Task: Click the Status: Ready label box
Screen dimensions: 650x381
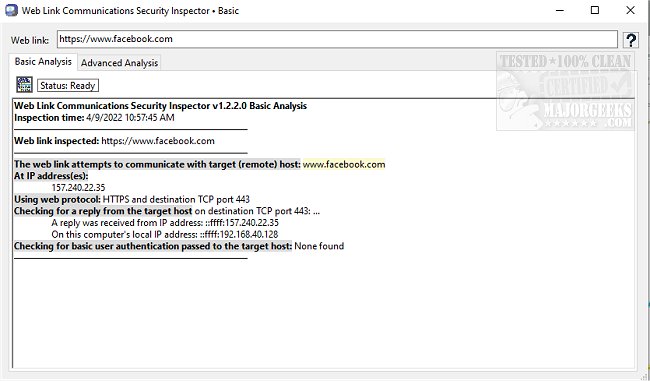Action: (x=68, y=85)
